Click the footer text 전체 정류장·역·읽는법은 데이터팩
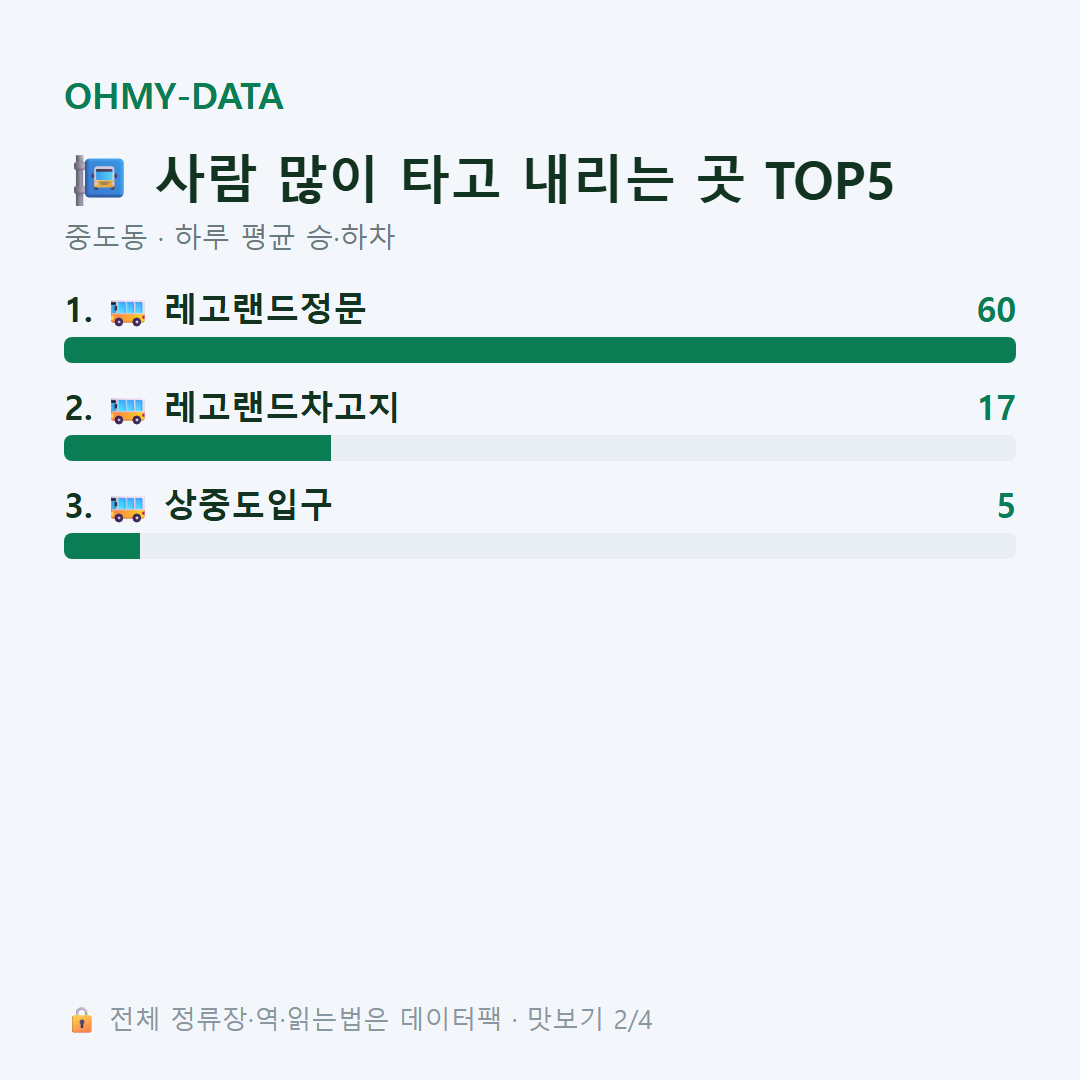Screen dimensions: 1080x1080 (306, 1019)
